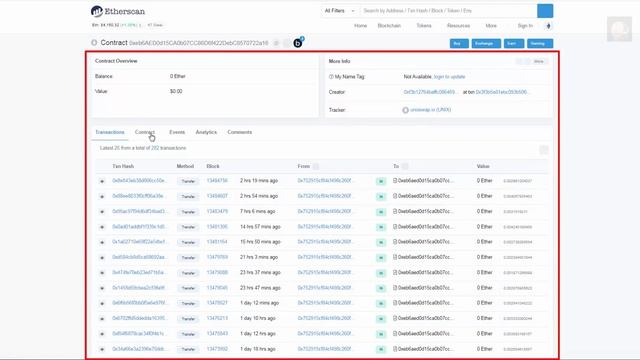Screen dimensions: 640x360
Task: Open the From address in 14 hrs 57 mins ago row
Action: (326, 227)
